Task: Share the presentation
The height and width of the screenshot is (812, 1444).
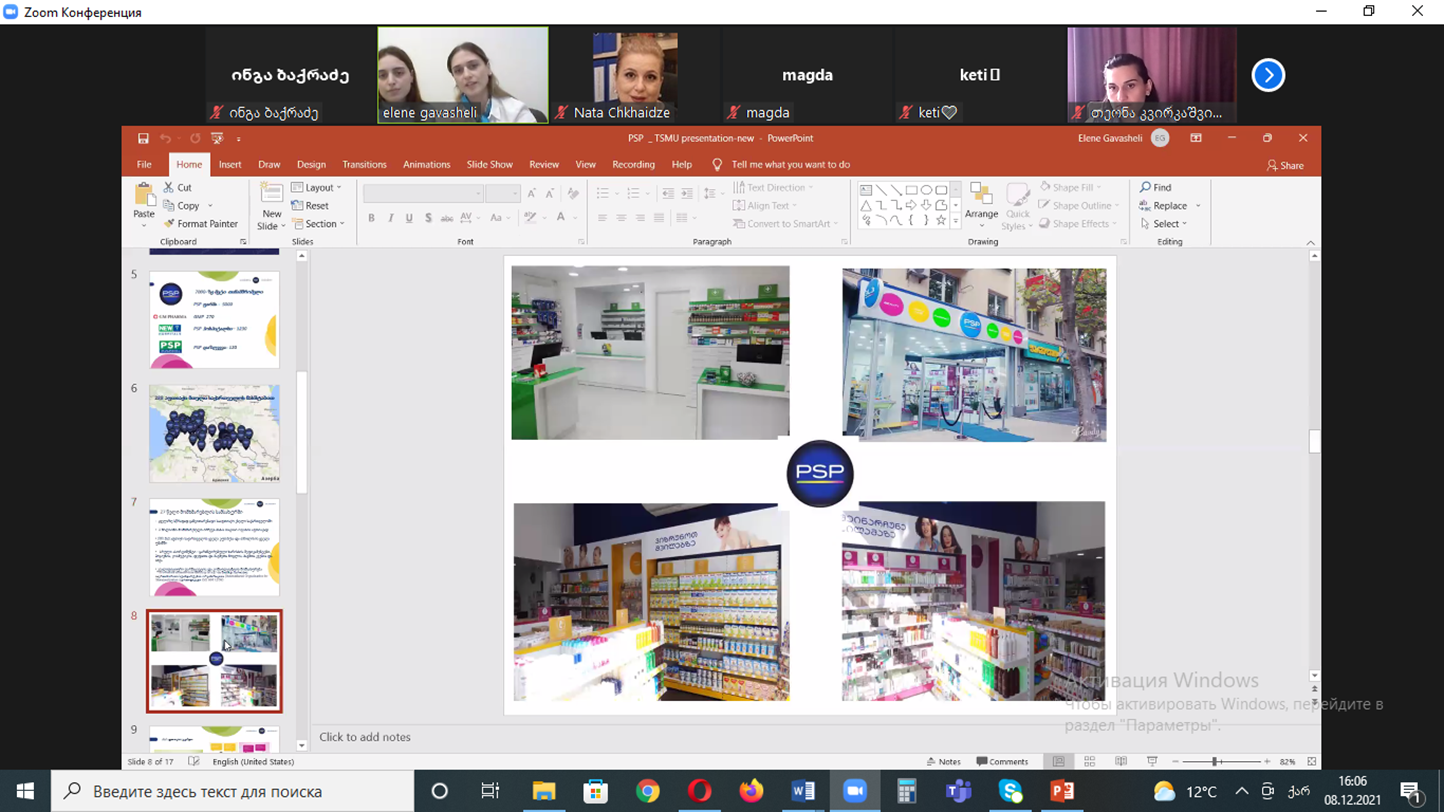Action: pyautogui.click(x=1285, y=166)
